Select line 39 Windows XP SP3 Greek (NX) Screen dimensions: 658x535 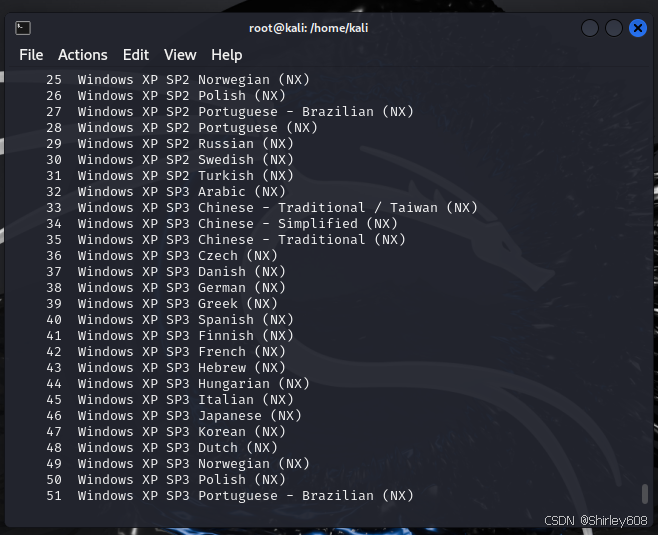[x=162, y=303]
